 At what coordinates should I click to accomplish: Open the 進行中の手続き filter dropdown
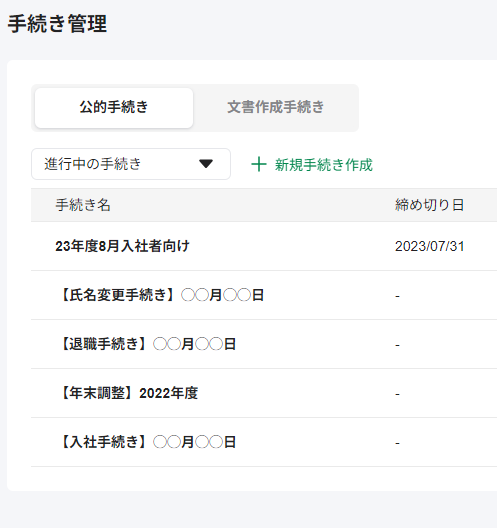[131, 164]
